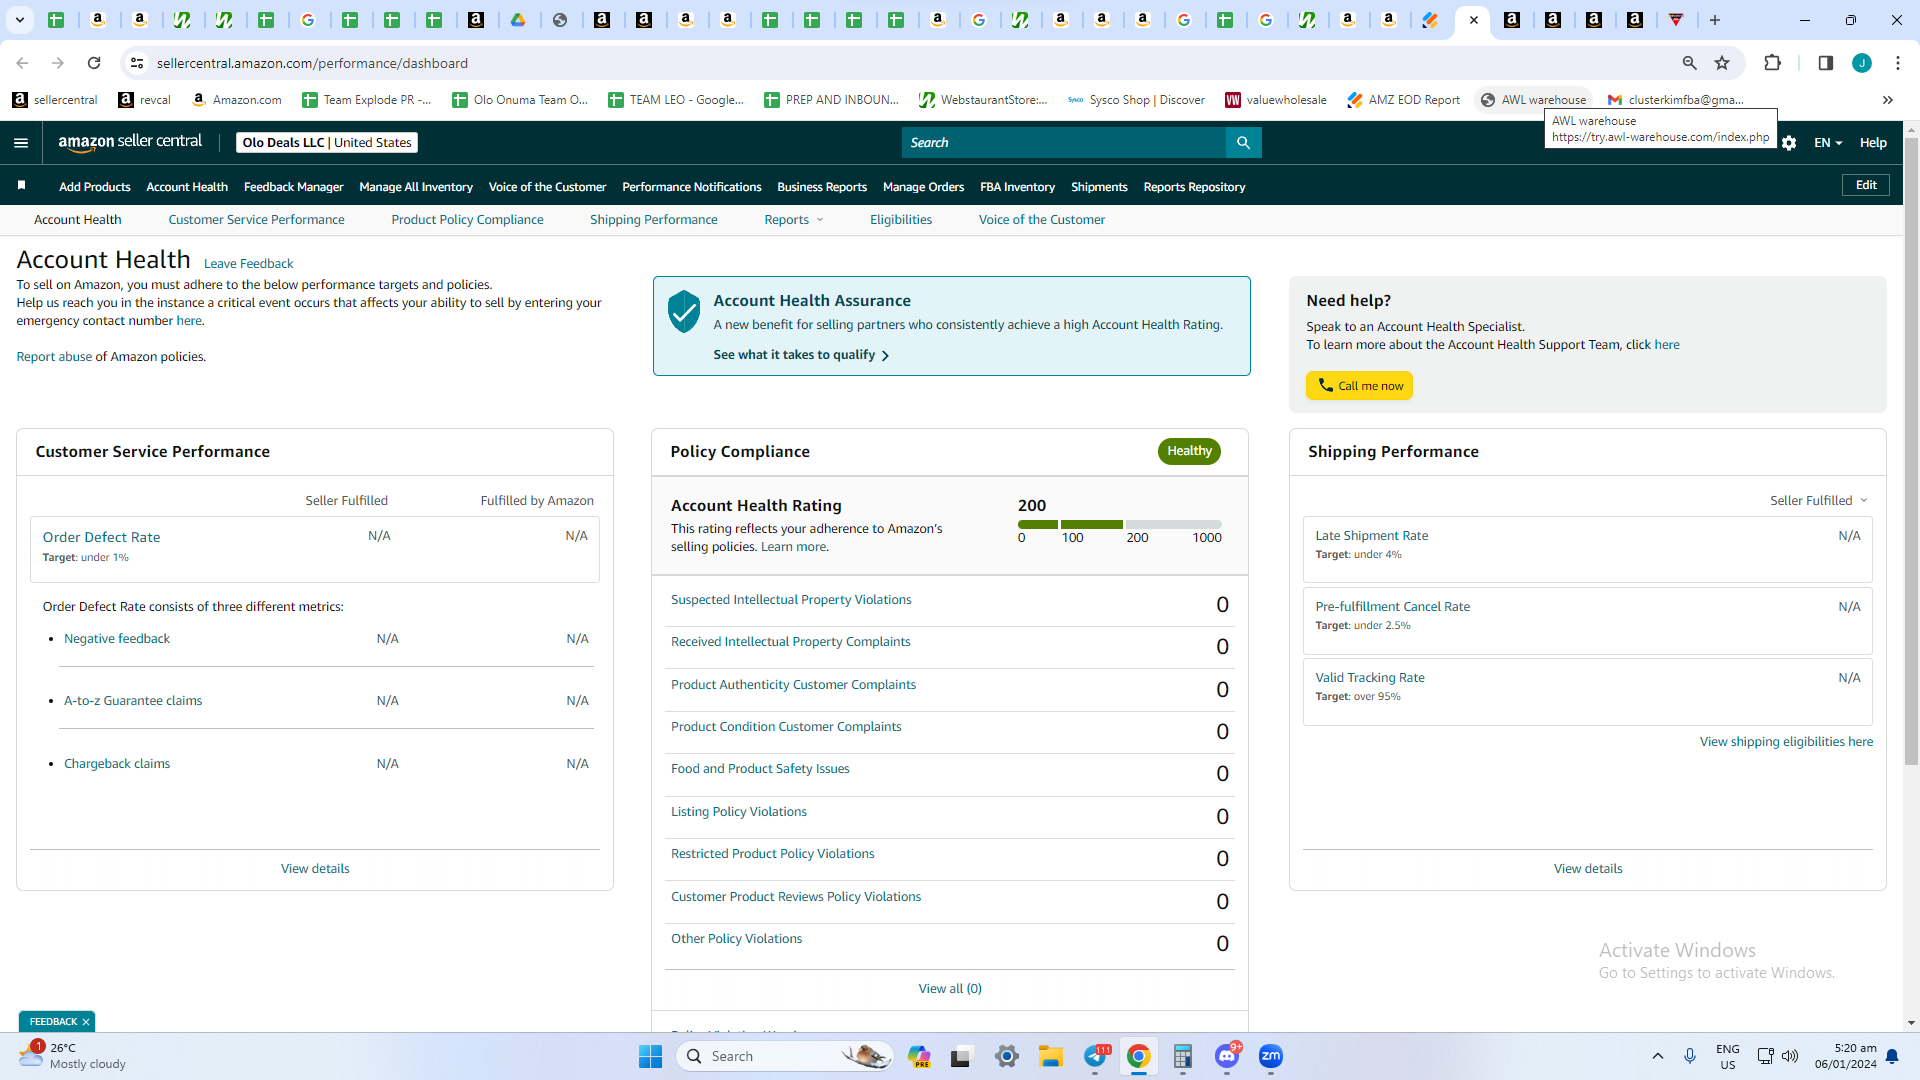The width and height of the screenshot is (1920, 1080).
Task: View site information icon in the address bar
Action: coord(137,63)
